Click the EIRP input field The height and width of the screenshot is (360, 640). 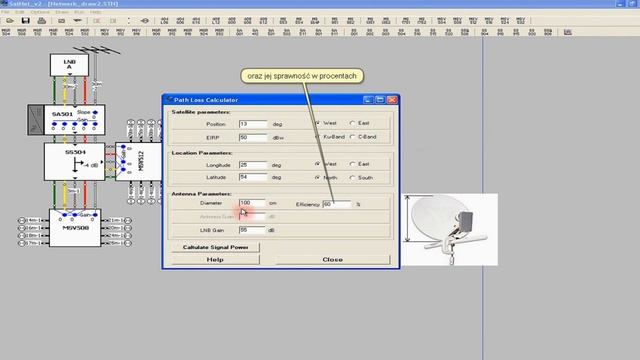253,138
